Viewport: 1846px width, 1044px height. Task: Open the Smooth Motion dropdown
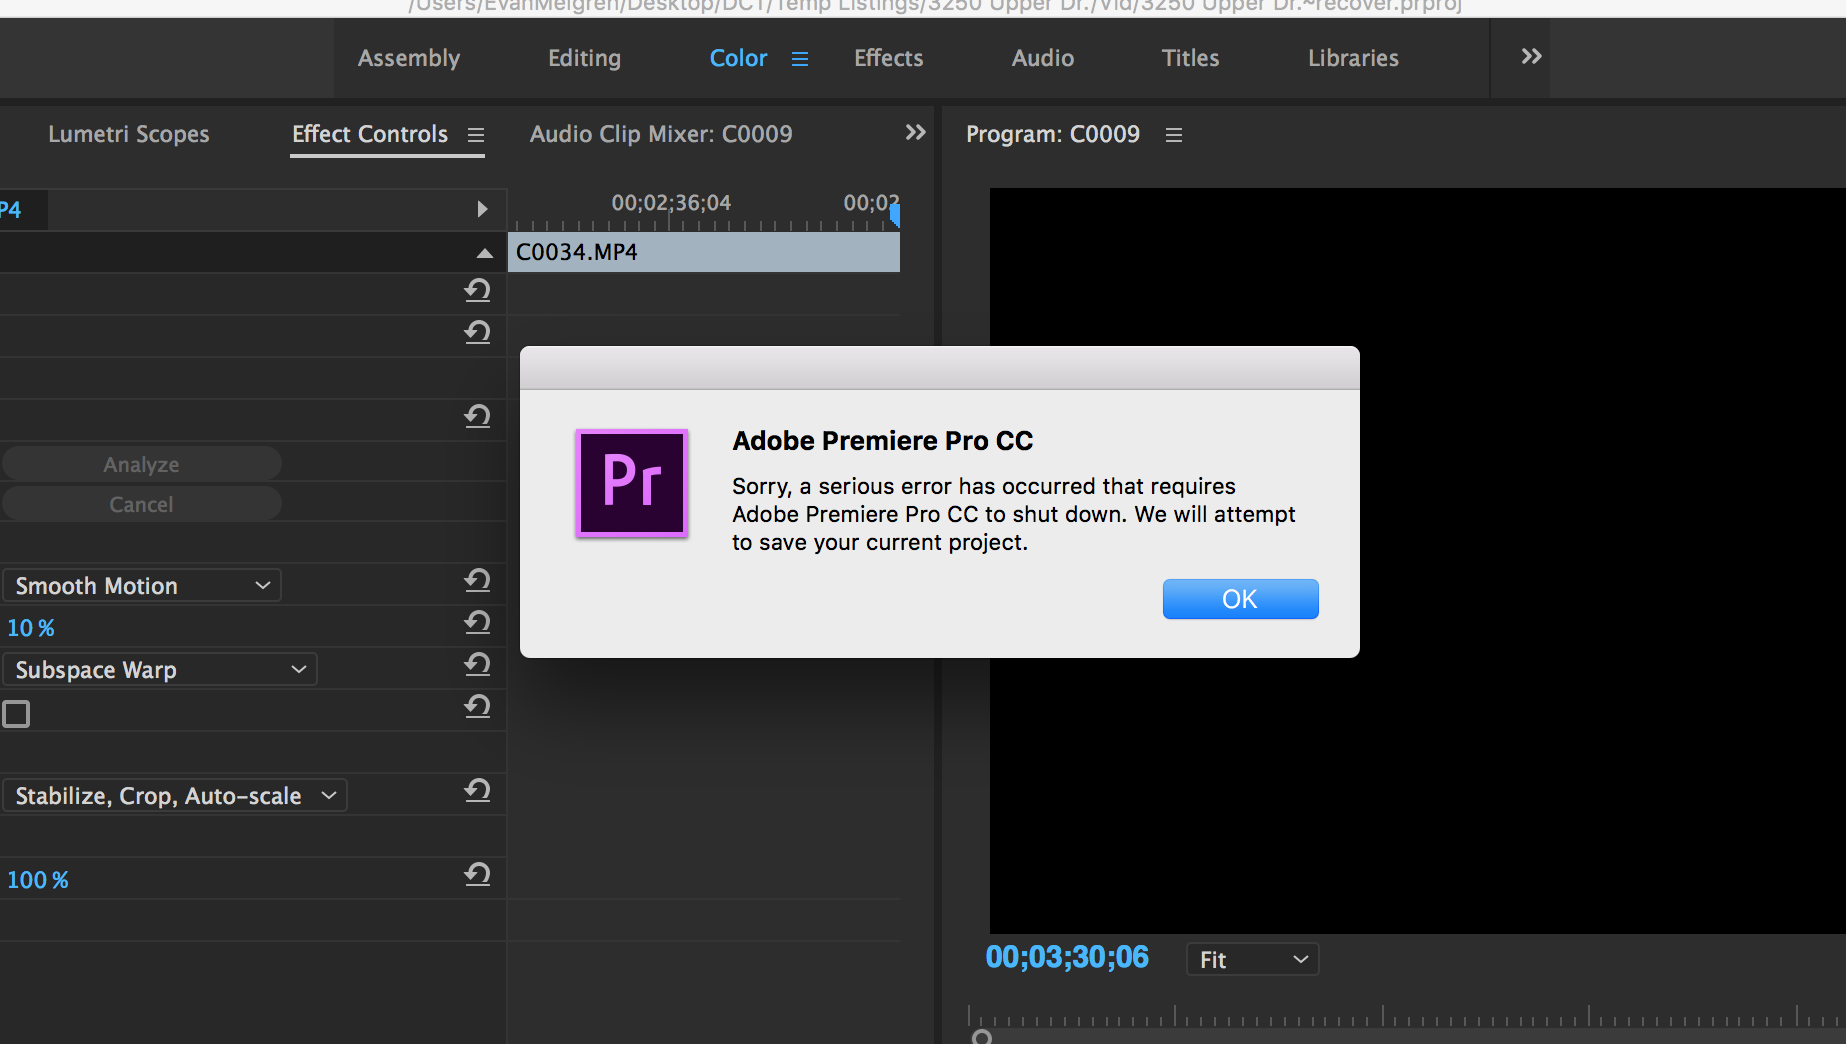(142, 586)
